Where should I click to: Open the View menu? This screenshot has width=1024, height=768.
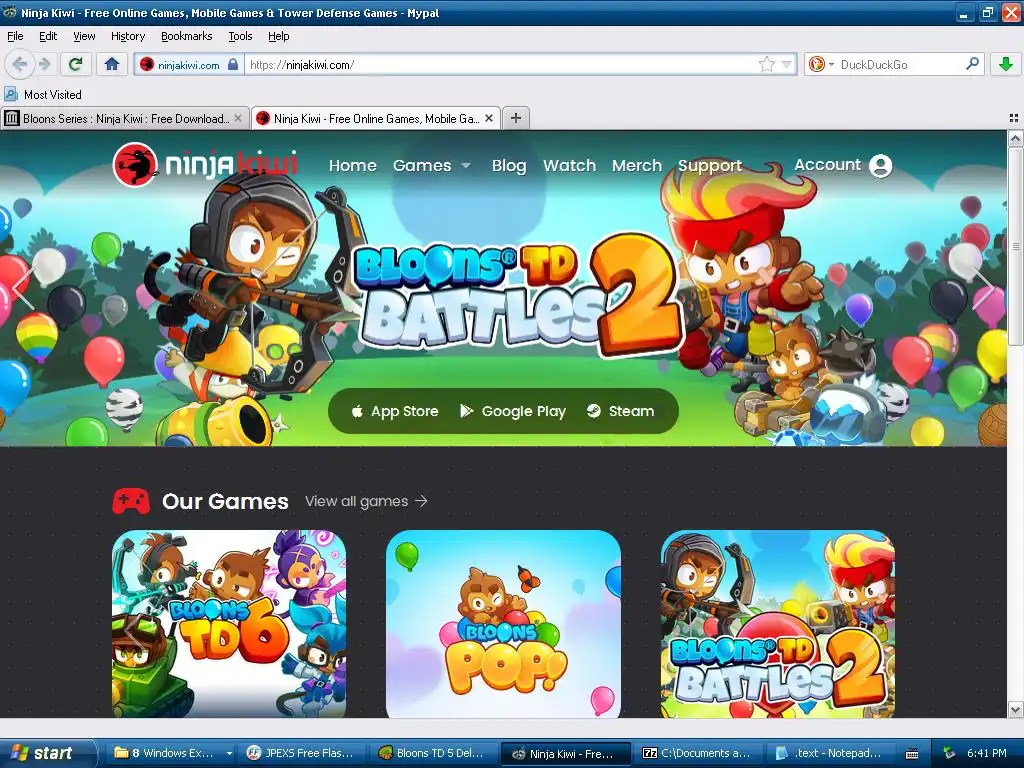pyautogui.click(x=84, y=36)
